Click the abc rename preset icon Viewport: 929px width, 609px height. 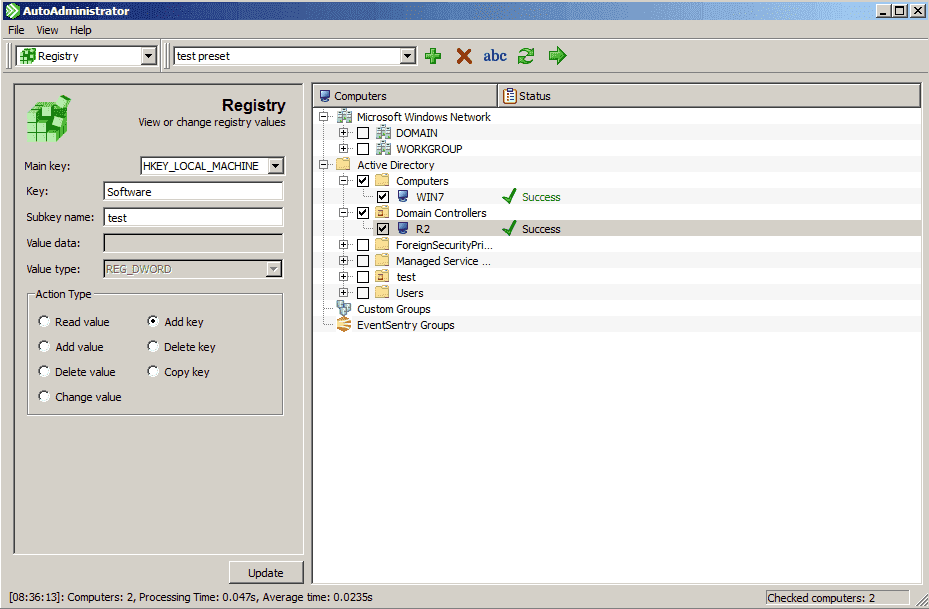494,56
